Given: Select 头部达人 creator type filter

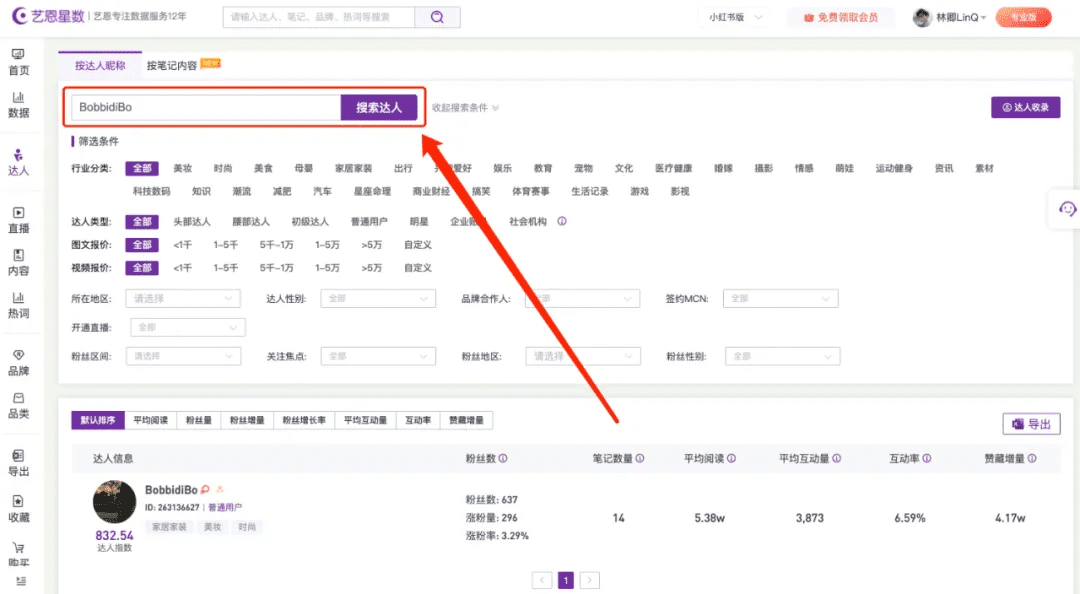Looking at the screenshot, I should (x=192, y=222).
